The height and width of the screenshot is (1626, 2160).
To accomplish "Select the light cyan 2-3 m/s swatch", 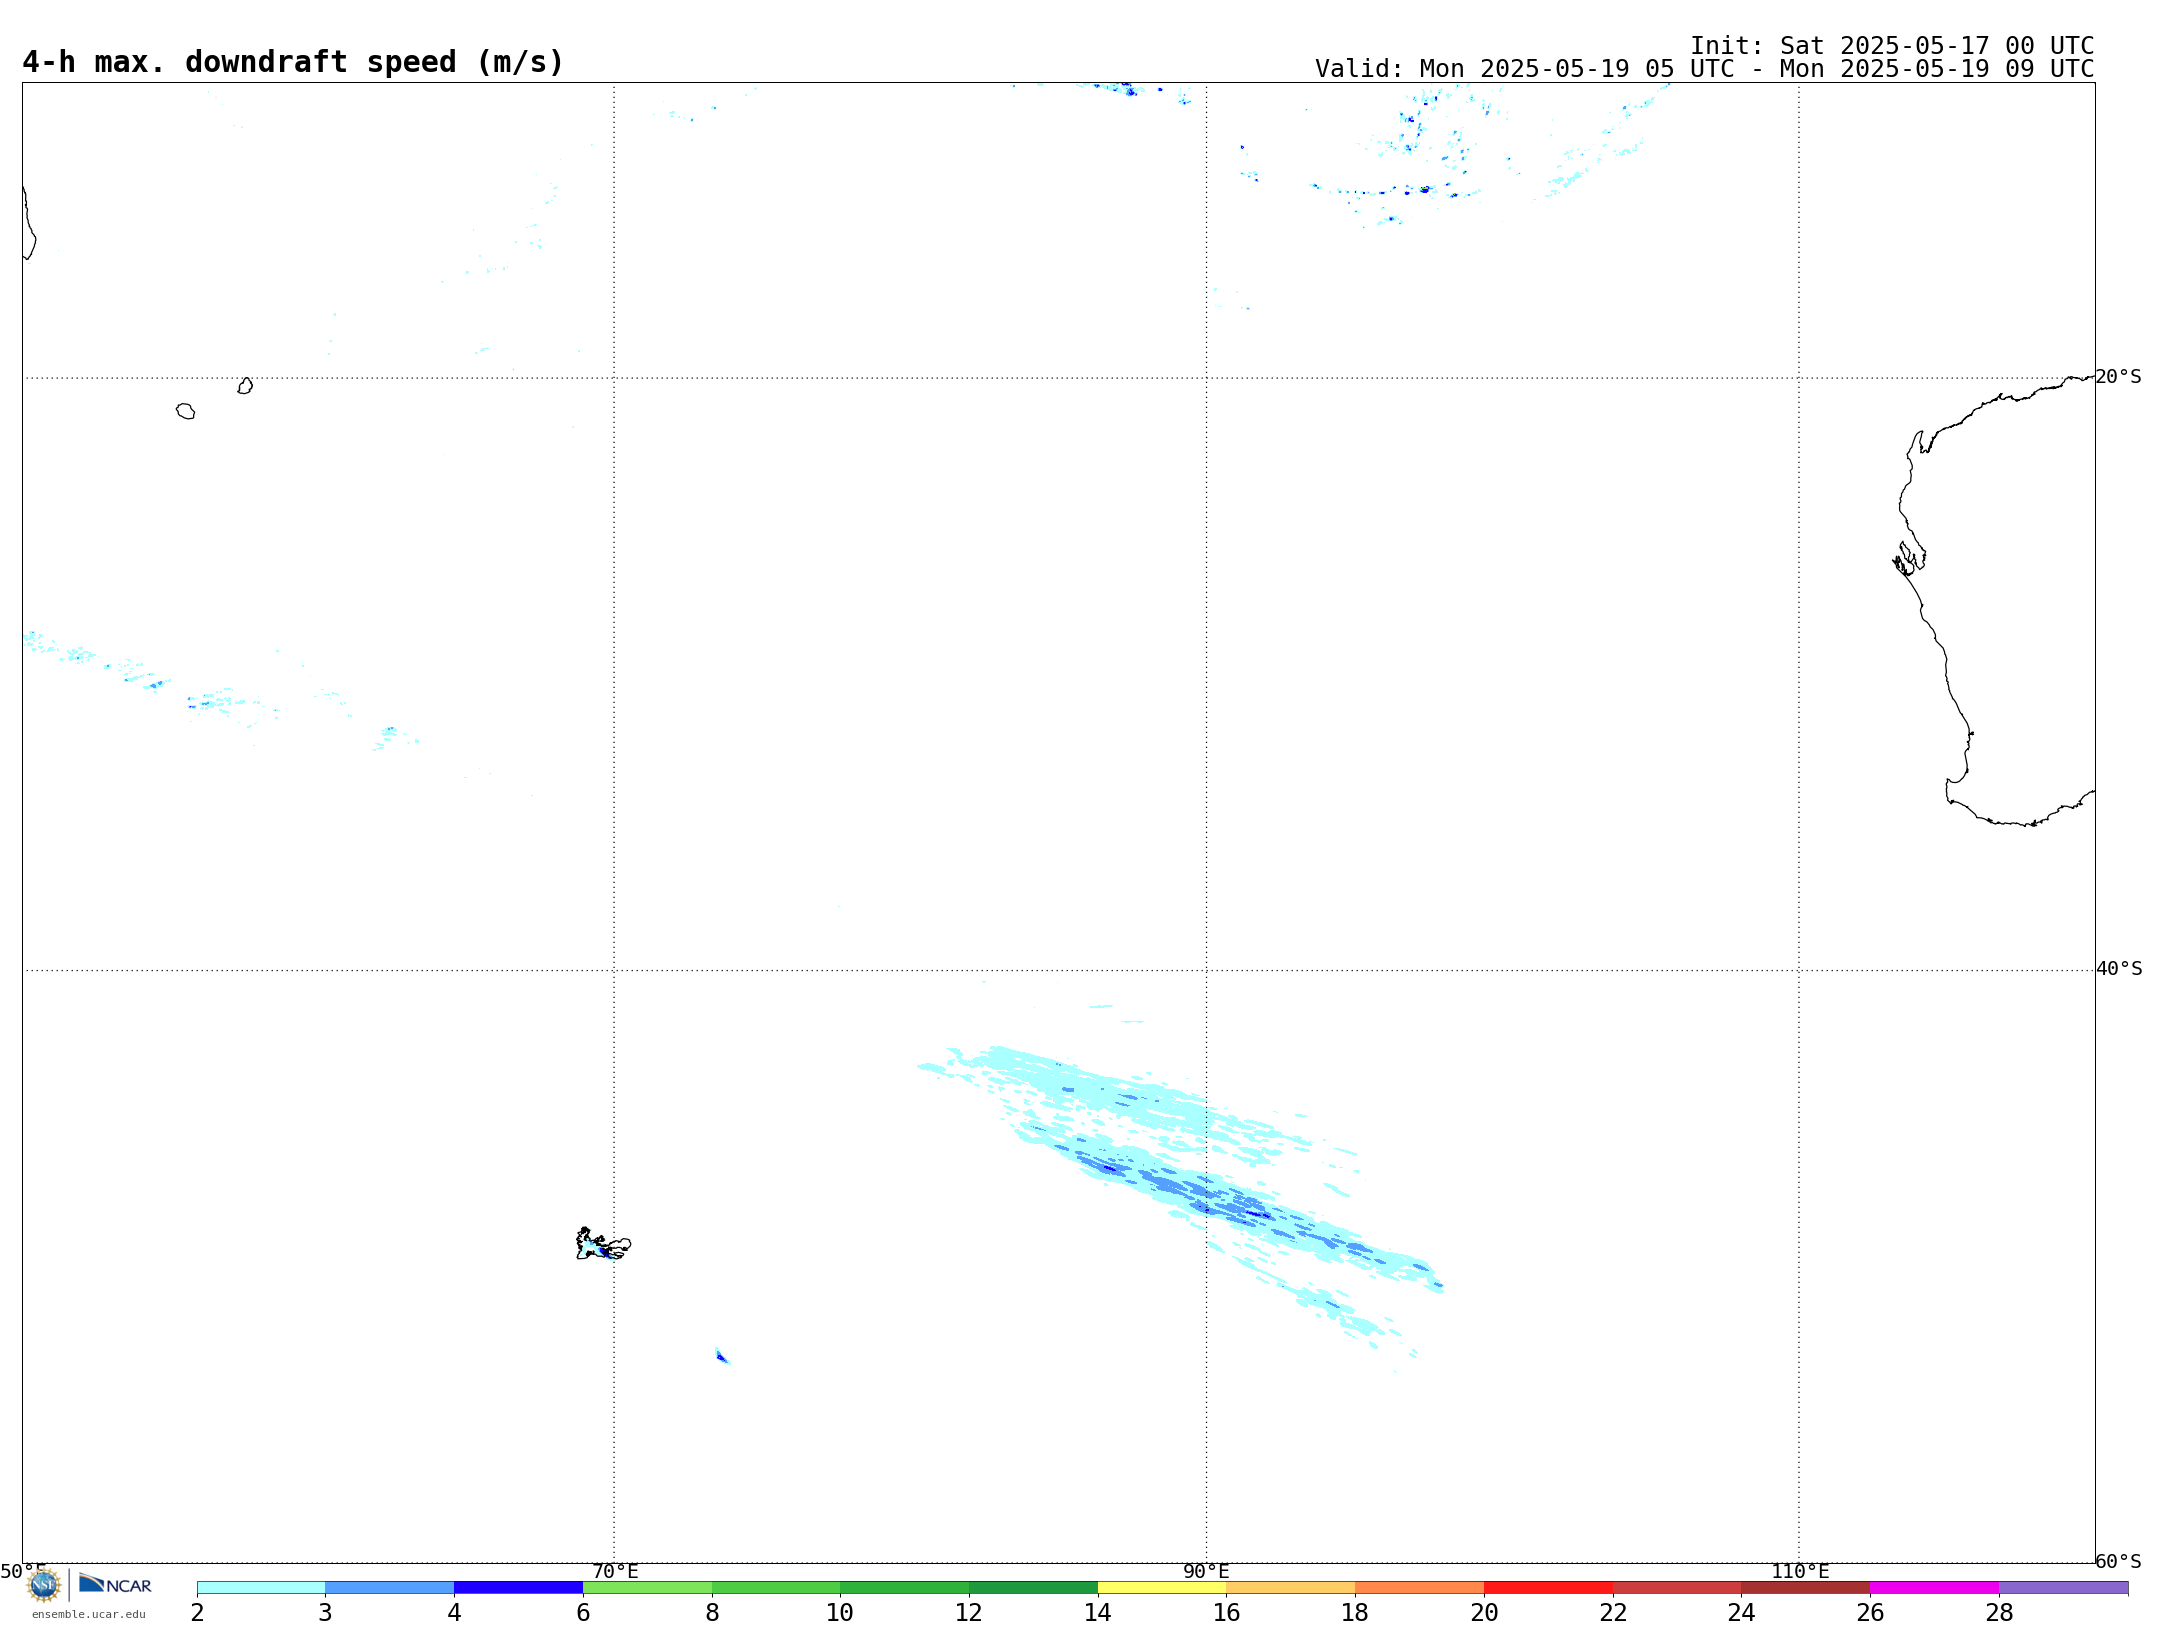I will click(261, 1588).
